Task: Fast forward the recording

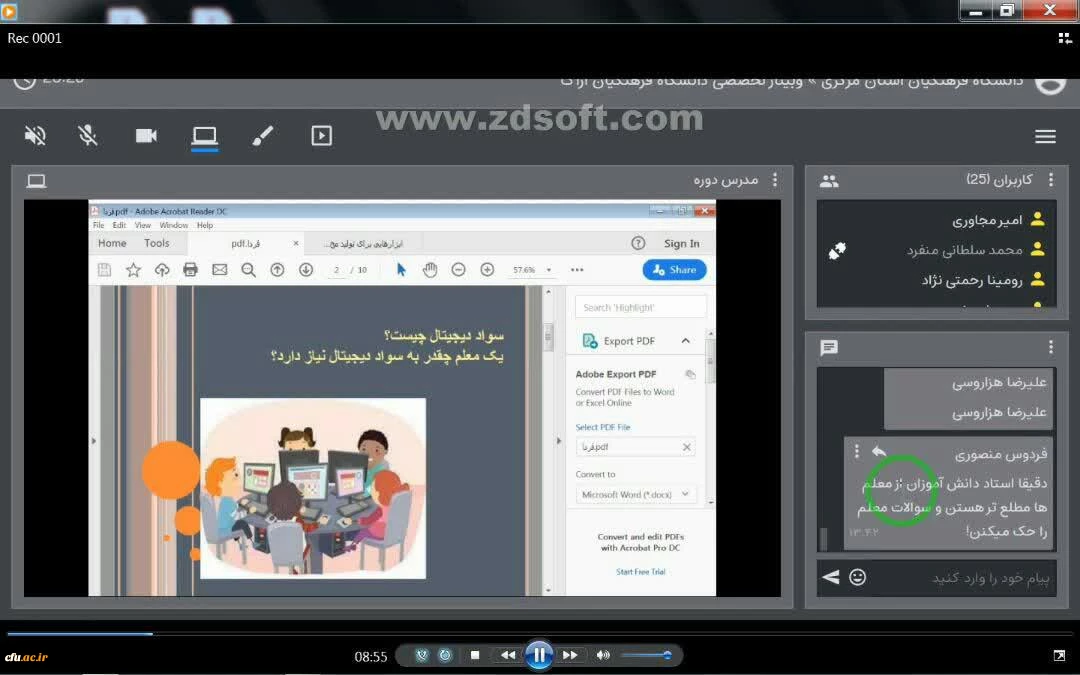Action: 570,655
